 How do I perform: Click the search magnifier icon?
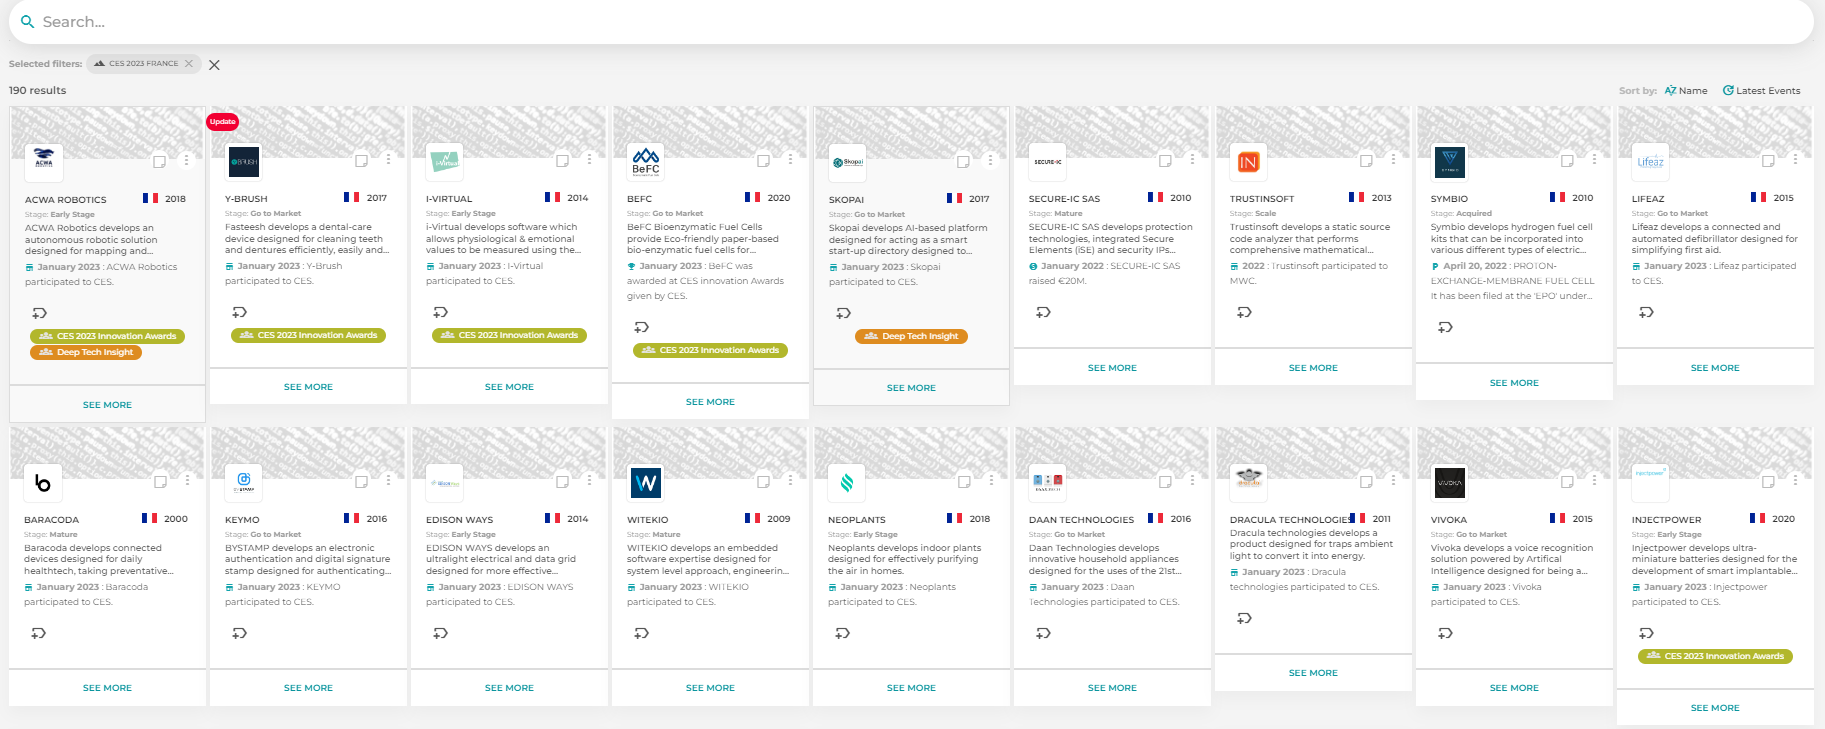(27, 21)
